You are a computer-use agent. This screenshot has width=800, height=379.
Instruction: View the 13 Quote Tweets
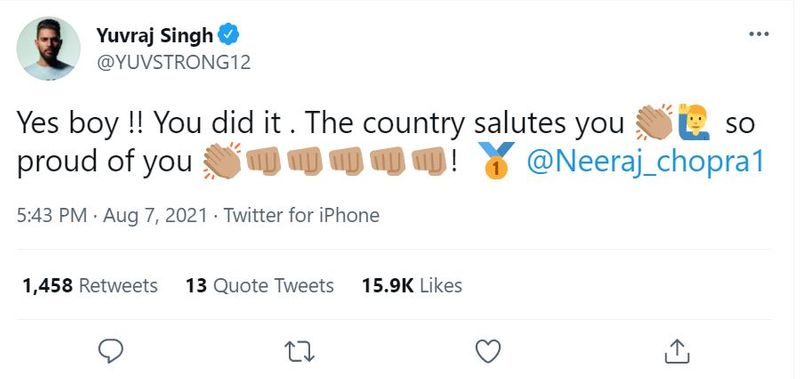click(x=260, y=286)
